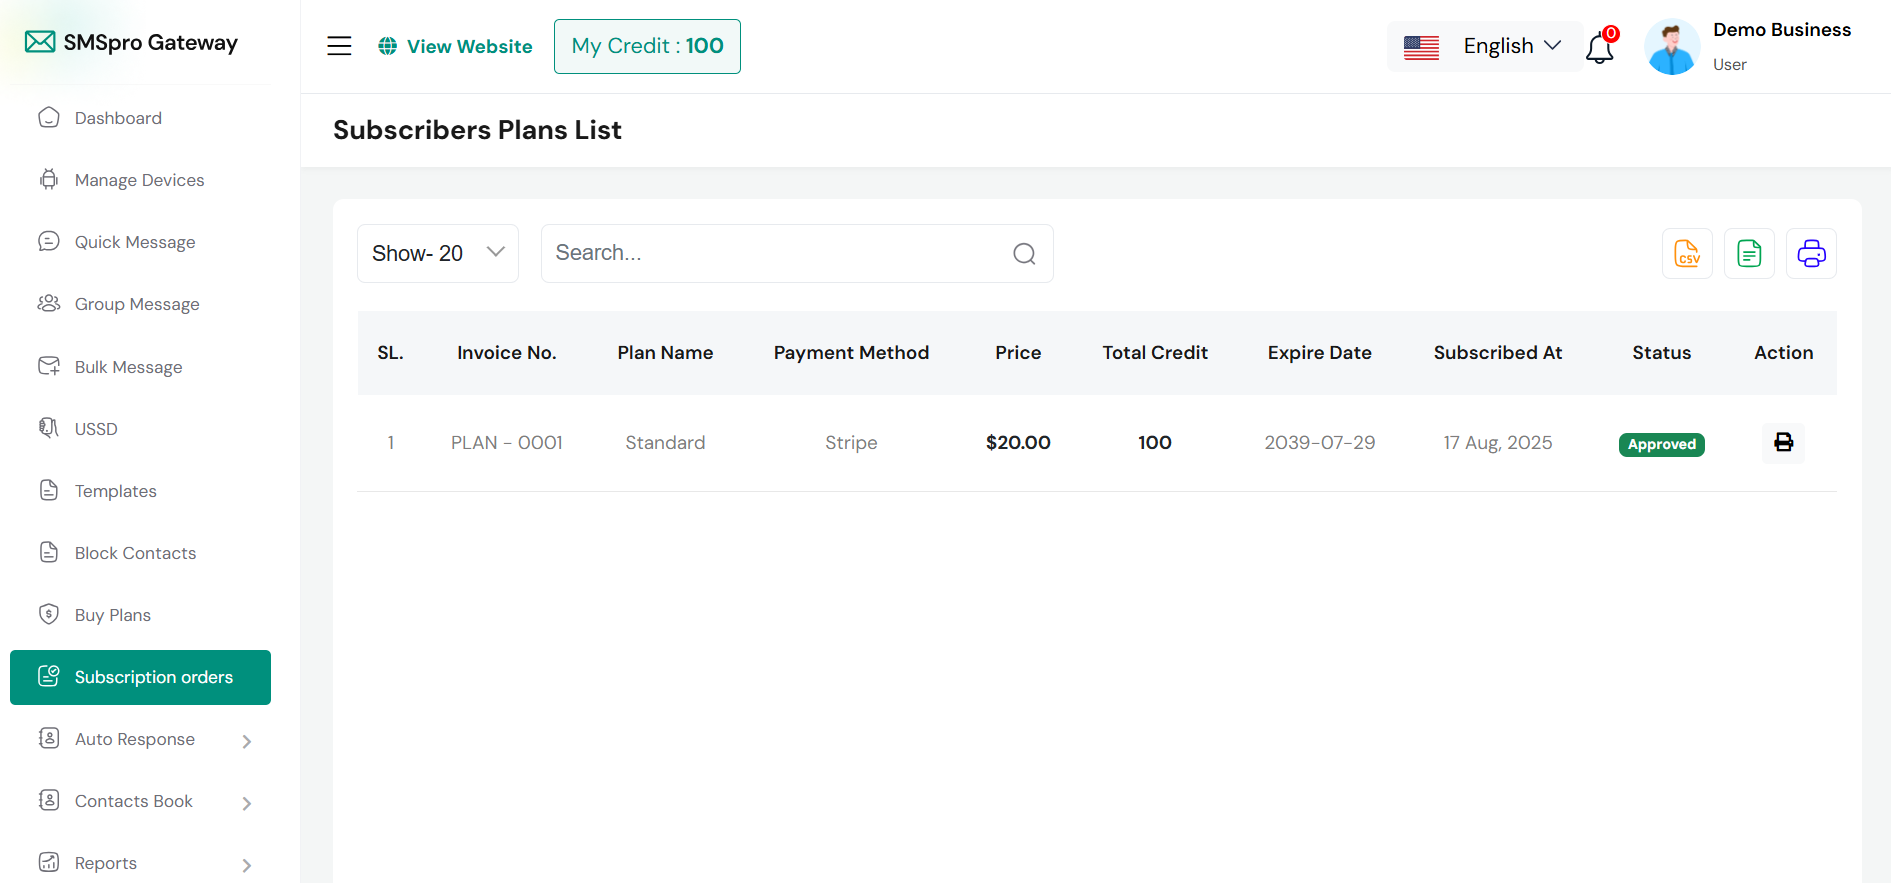Image resolution: width=1891 pixels, height=883 pixels.
Task: Click the My Credit : 100 button
Action: [647, 47]
